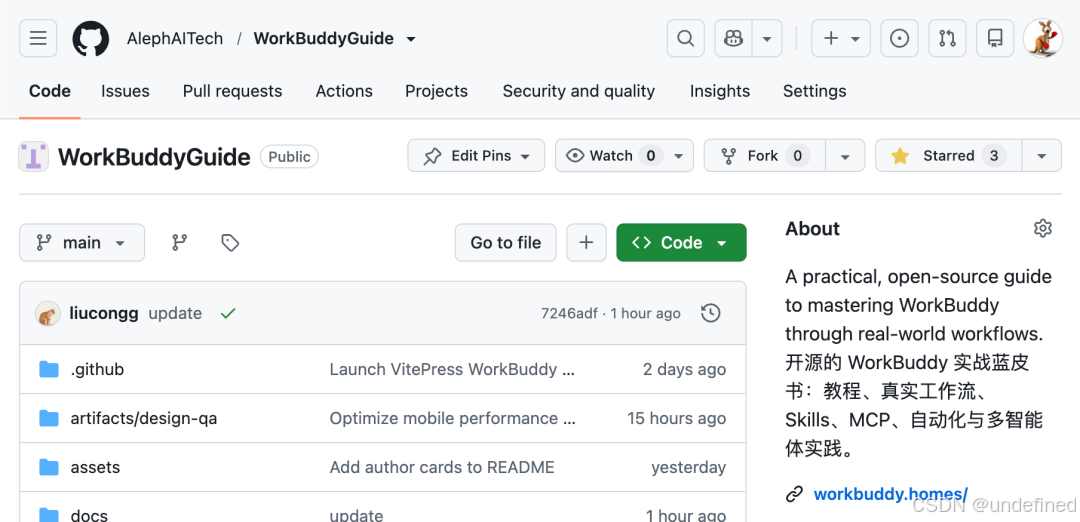Click the Go to file field
The image size is (1080, 522).
point(506,242)
